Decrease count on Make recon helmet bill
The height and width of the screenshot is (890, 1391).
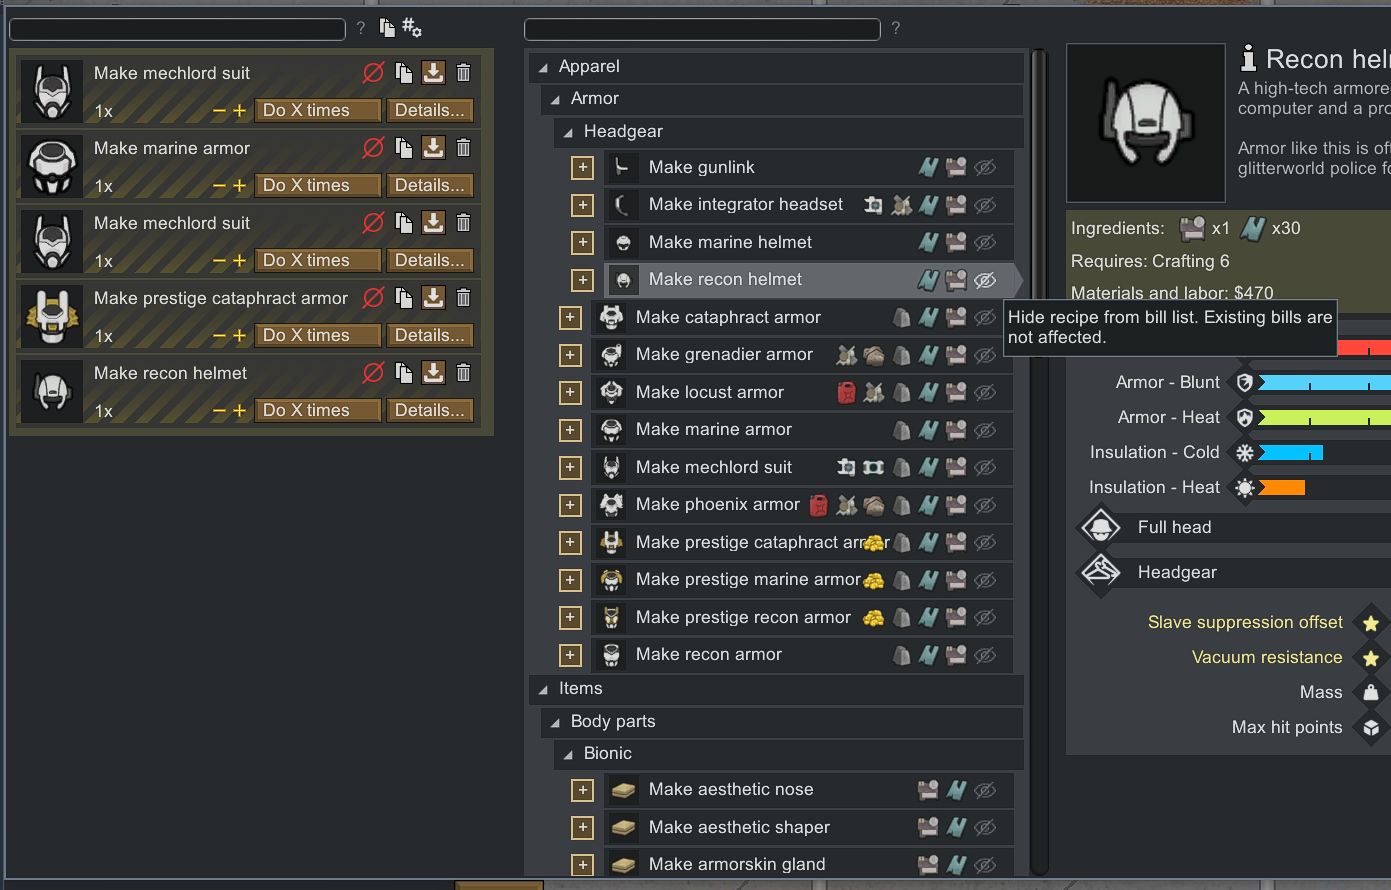click(x=219, y=411)
